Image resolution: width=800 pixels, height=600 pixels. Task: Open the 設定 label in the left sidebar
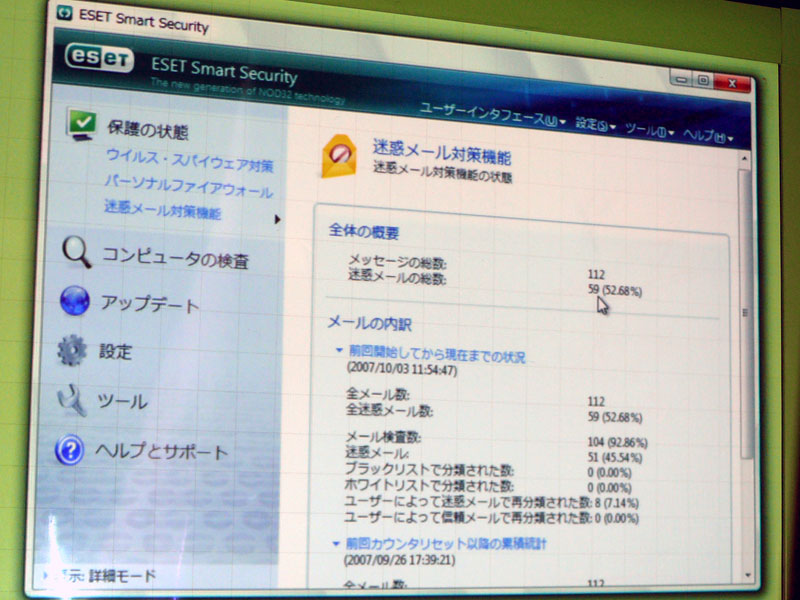(115, 352)
